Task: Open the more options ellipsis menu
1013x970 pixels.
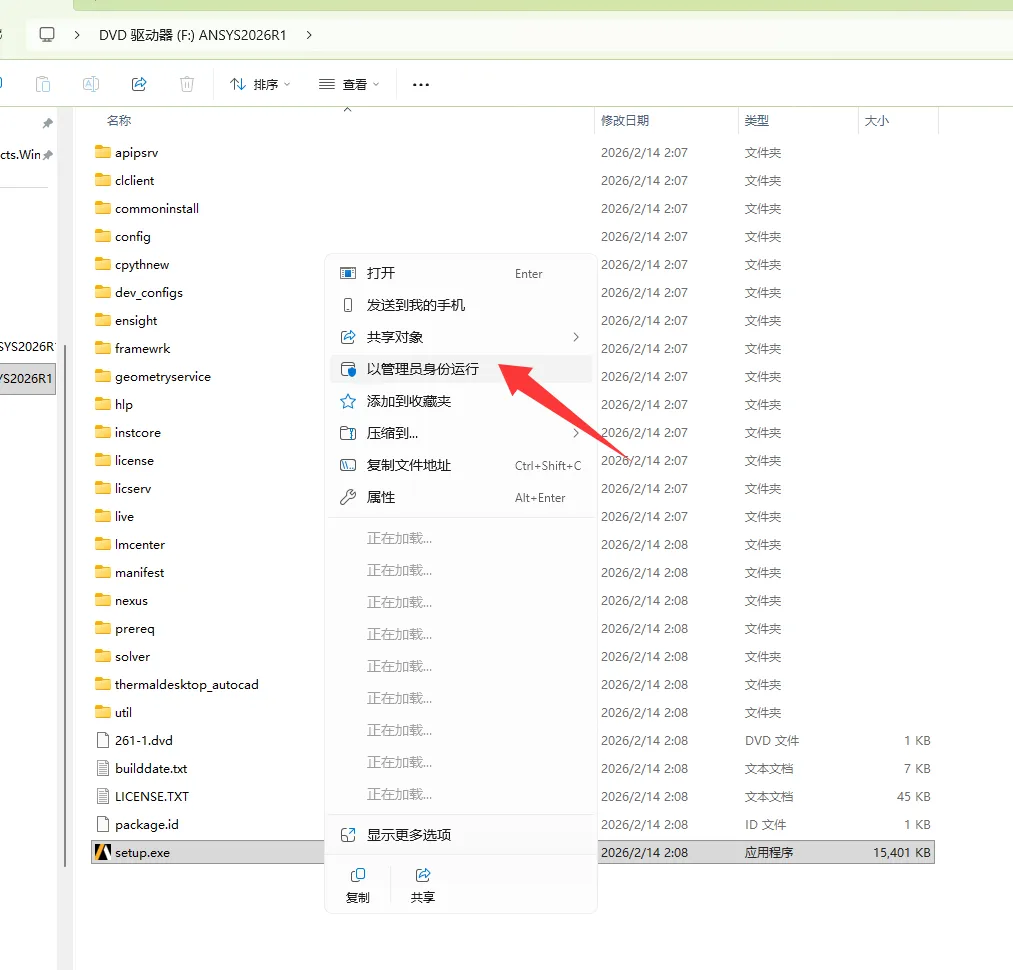Action: point(421,85)
